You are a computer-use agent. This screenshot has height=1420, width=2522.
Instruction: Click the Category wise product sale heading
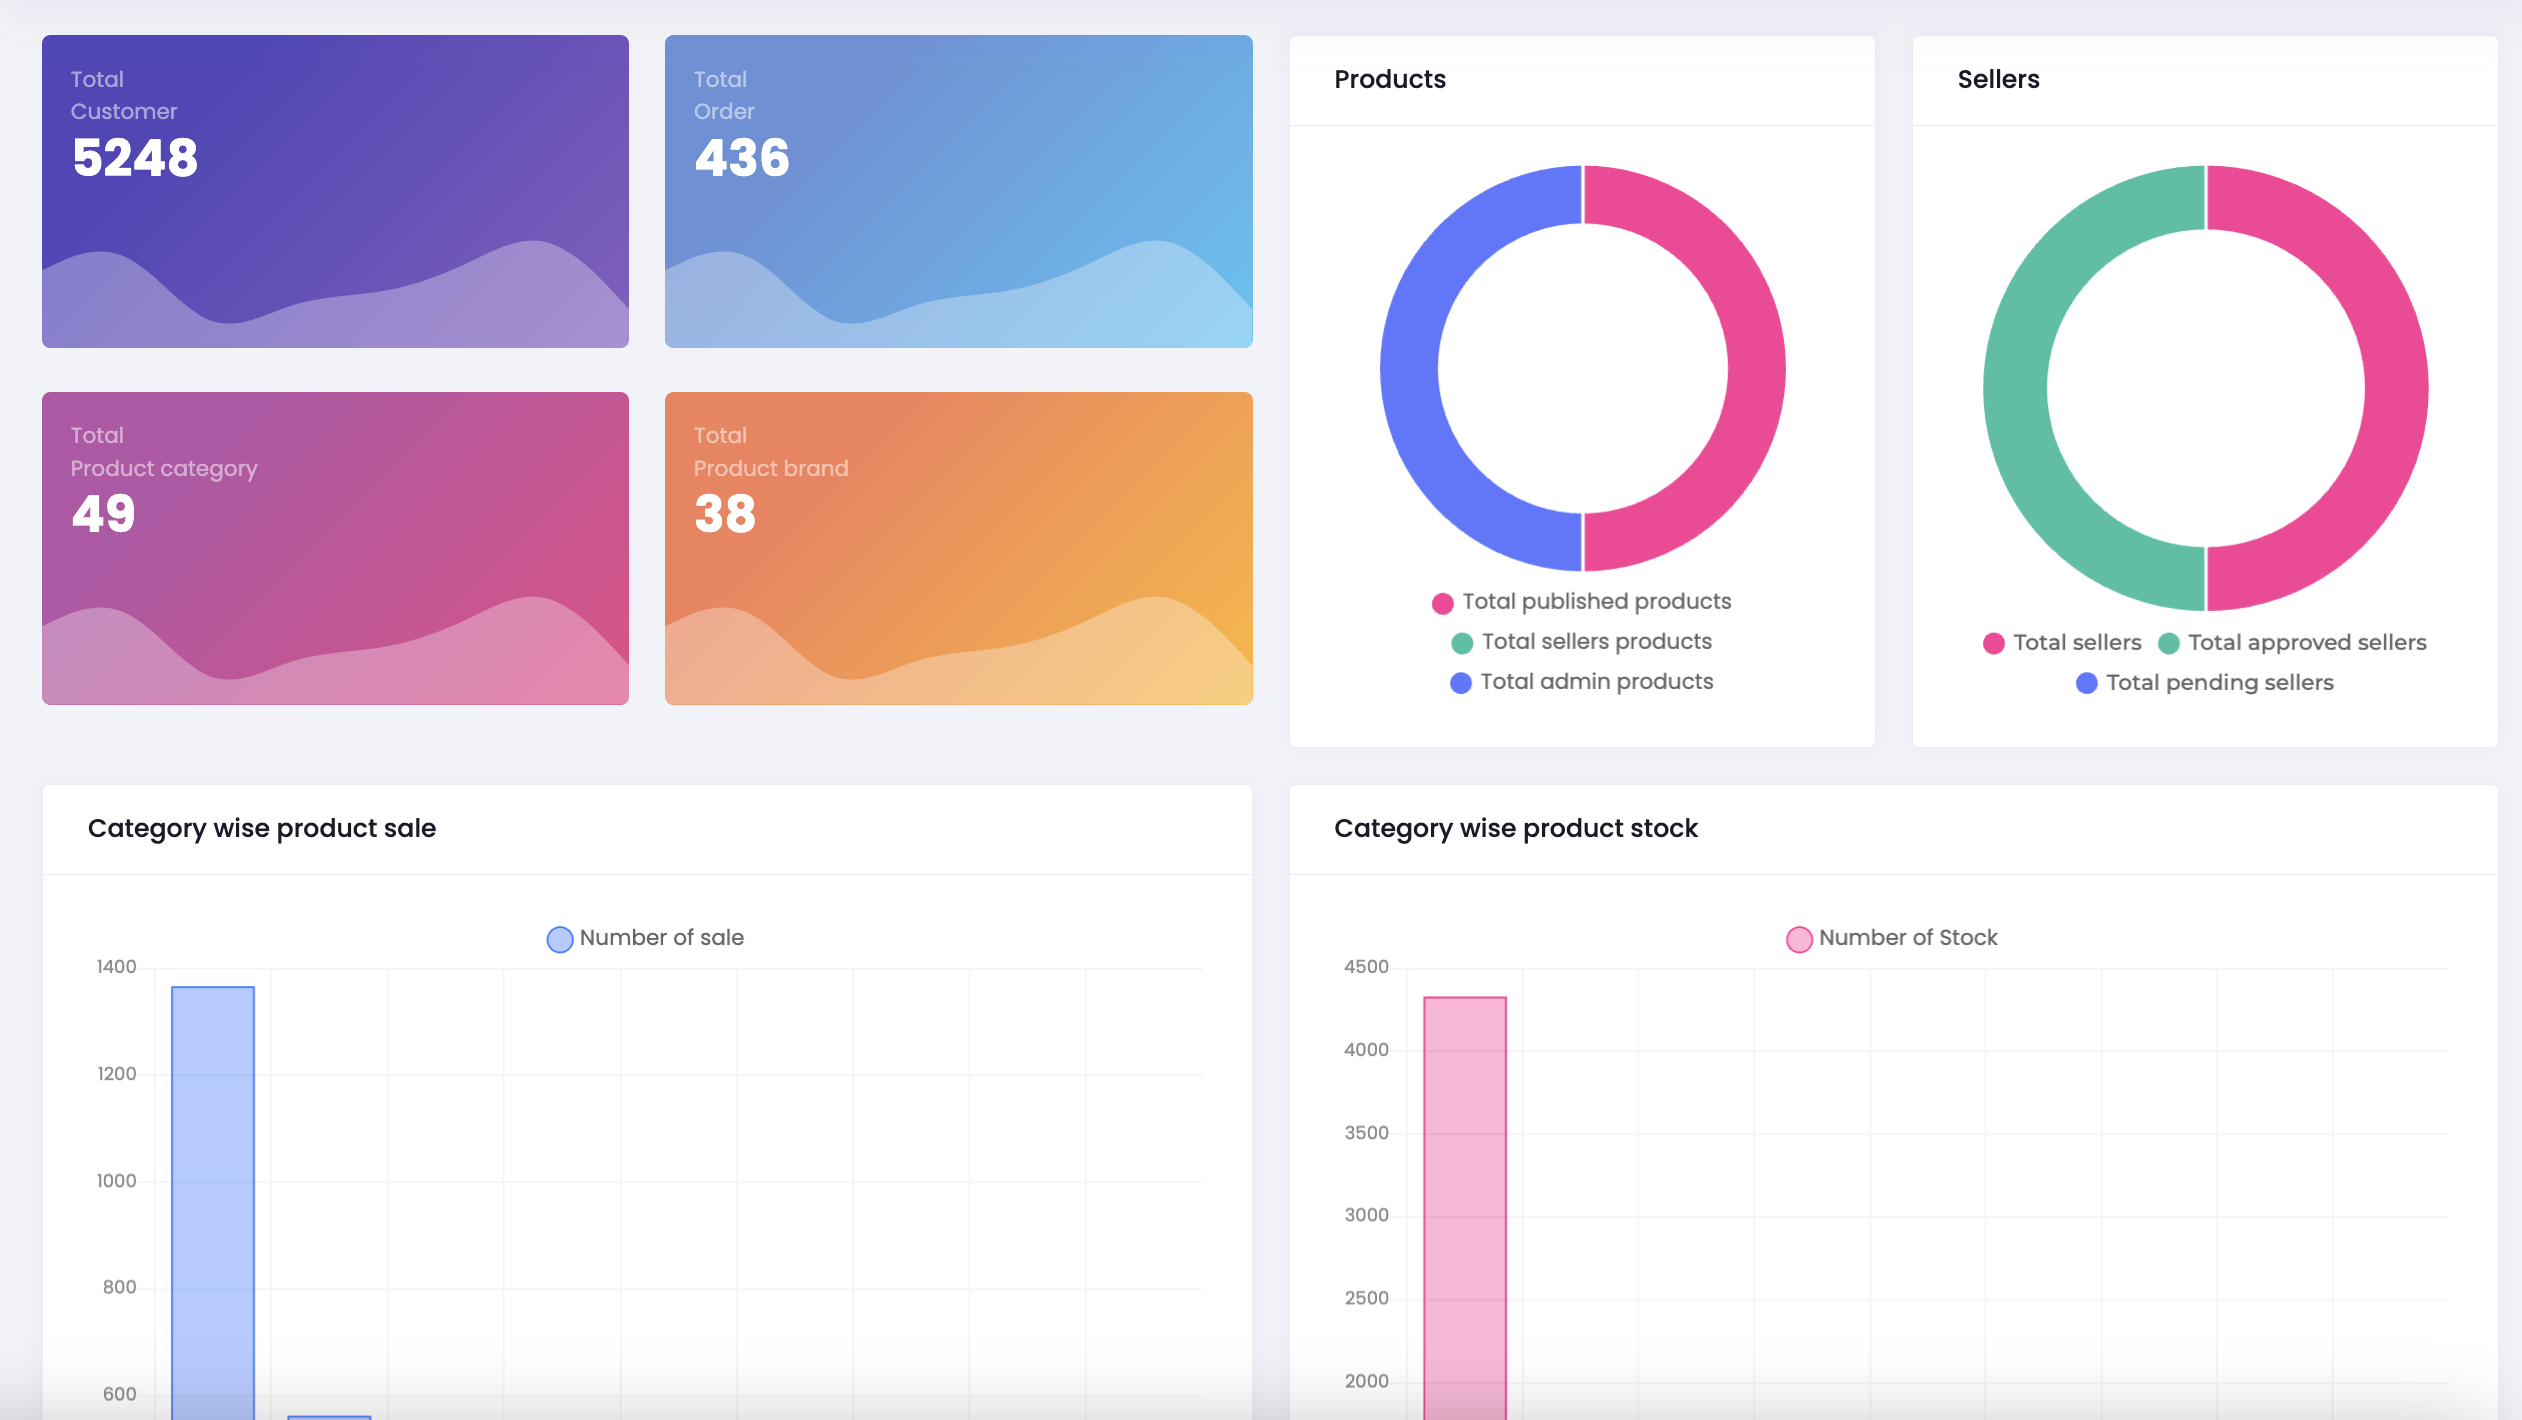pos(262,829)
